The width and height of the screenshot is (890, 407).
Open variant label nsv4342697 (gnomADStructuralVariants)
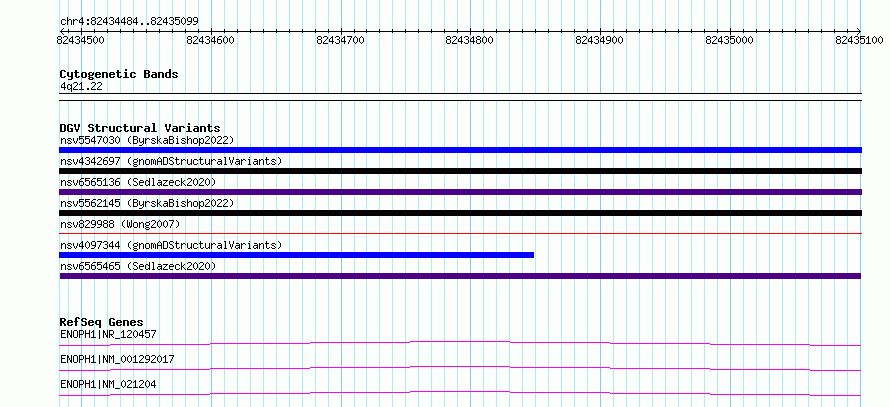pos(171,161)
